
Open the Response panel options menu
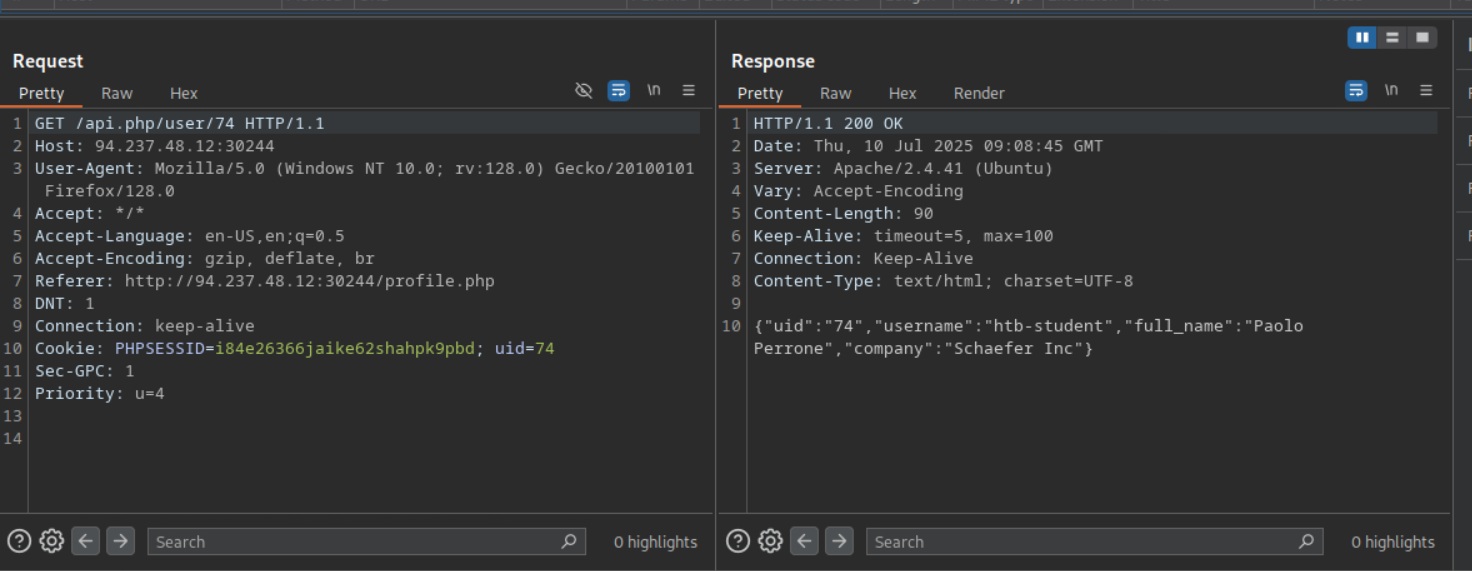tap(1426, 91)
